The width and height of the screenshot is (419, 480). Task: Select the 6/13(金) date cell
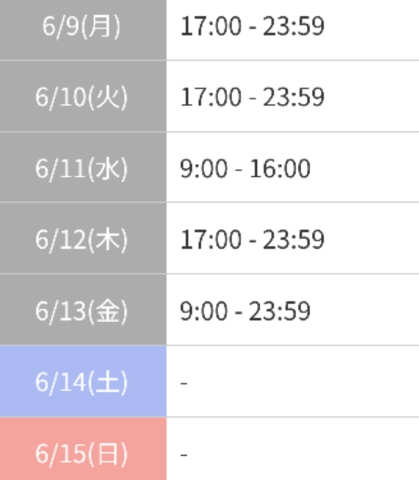[83, 310]
